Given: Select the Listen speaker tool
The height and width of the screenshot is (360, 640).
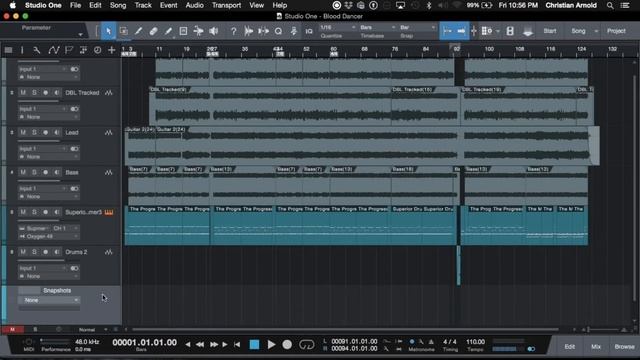Looking at the screenshot, I should pyautogui.click(x=213, y=31).
